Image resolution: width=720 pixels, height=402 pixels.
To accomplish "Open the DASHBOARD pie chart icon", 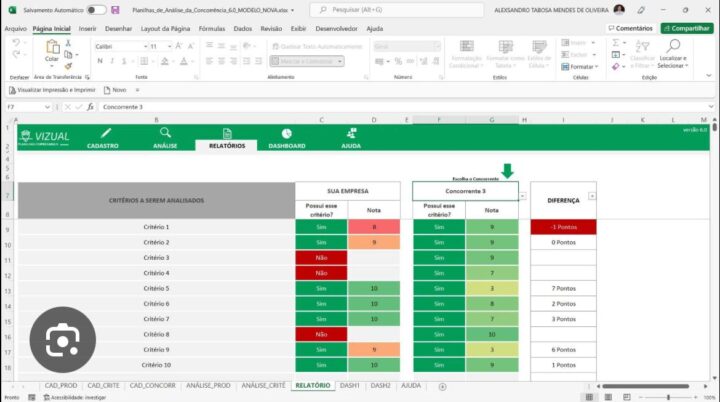I will coord(287,133).
